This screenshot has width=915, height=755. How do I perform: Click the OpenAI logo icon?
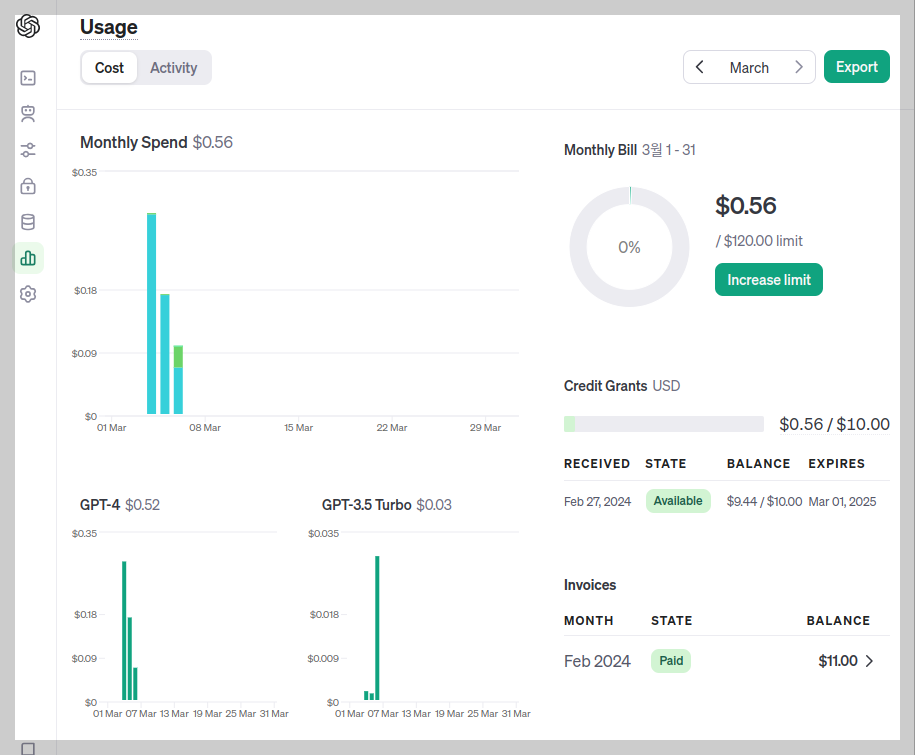pyautogui.click(x=28, y=26)
